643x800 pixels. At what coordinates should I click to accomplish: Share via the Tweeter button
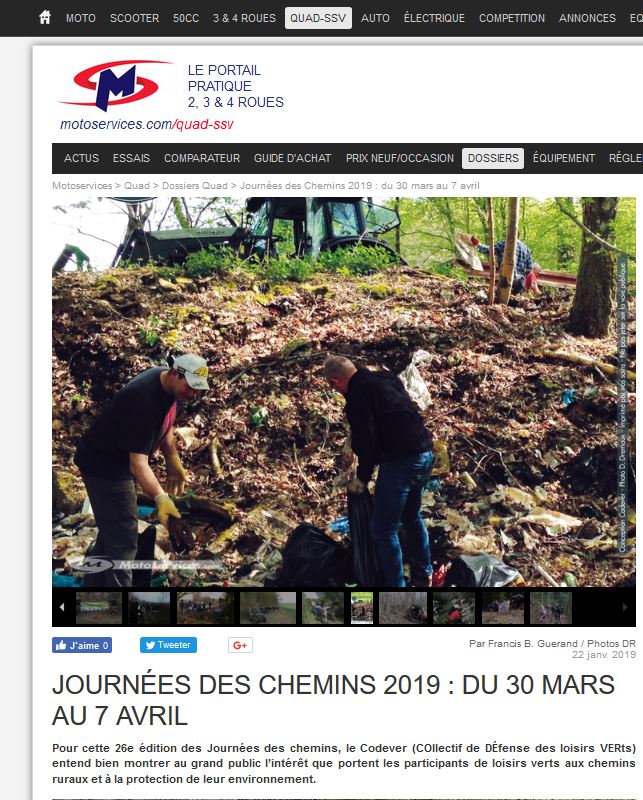point(168,645)
